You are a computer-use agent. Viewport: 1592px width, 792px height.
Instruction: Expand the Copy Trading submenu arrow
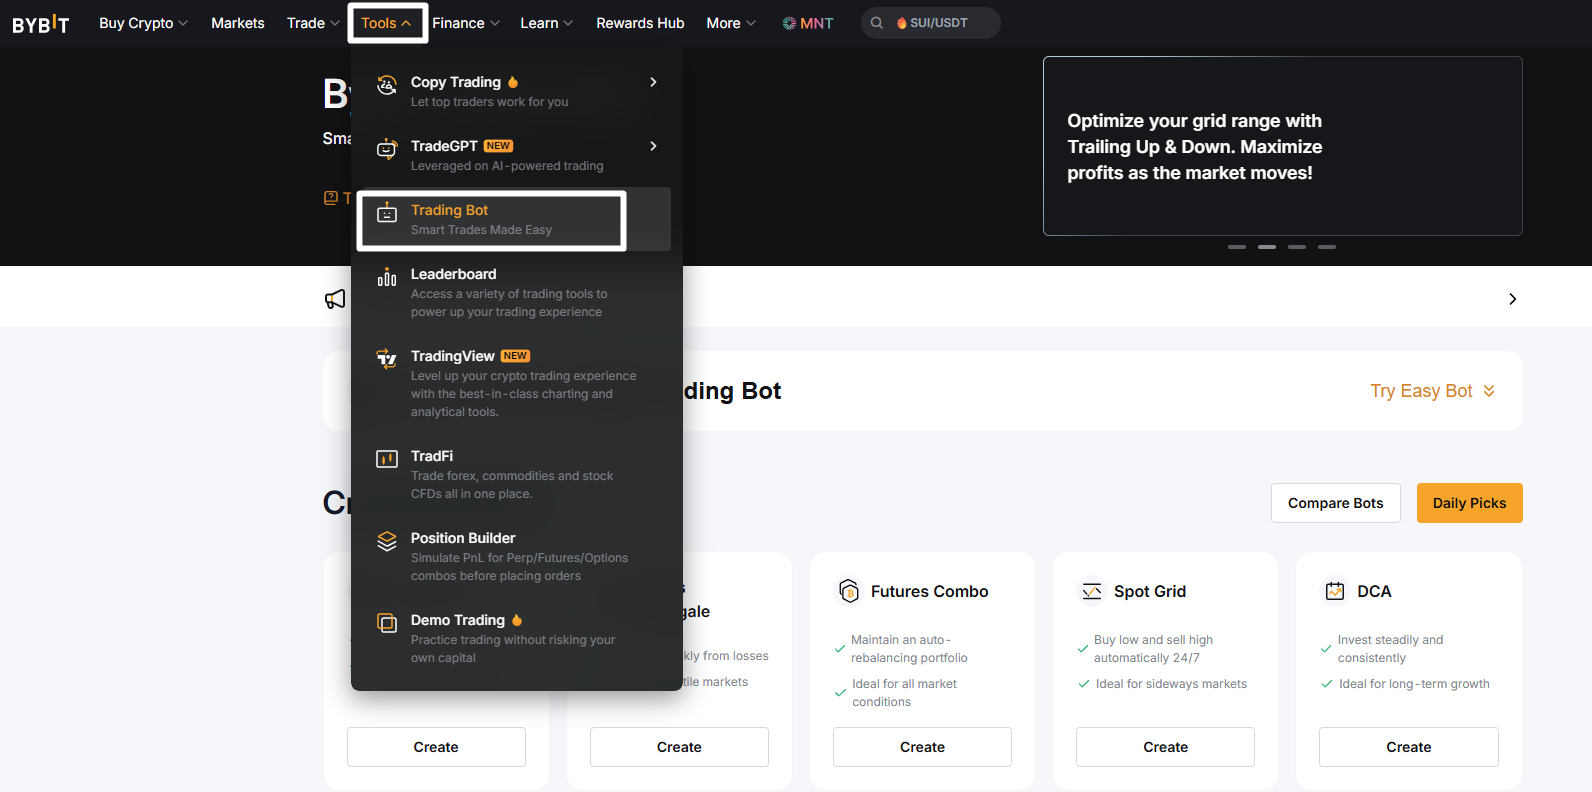653,82
